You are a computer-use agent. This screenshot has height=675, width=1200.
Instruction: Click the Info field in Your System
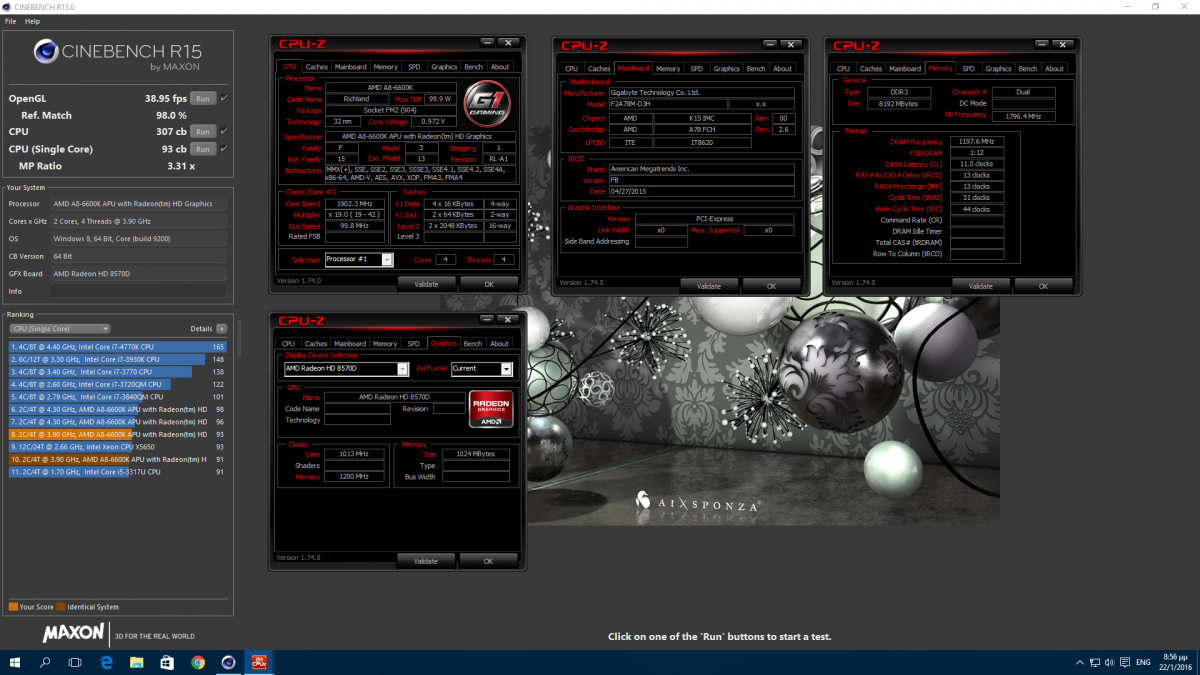tap(139, 291)
